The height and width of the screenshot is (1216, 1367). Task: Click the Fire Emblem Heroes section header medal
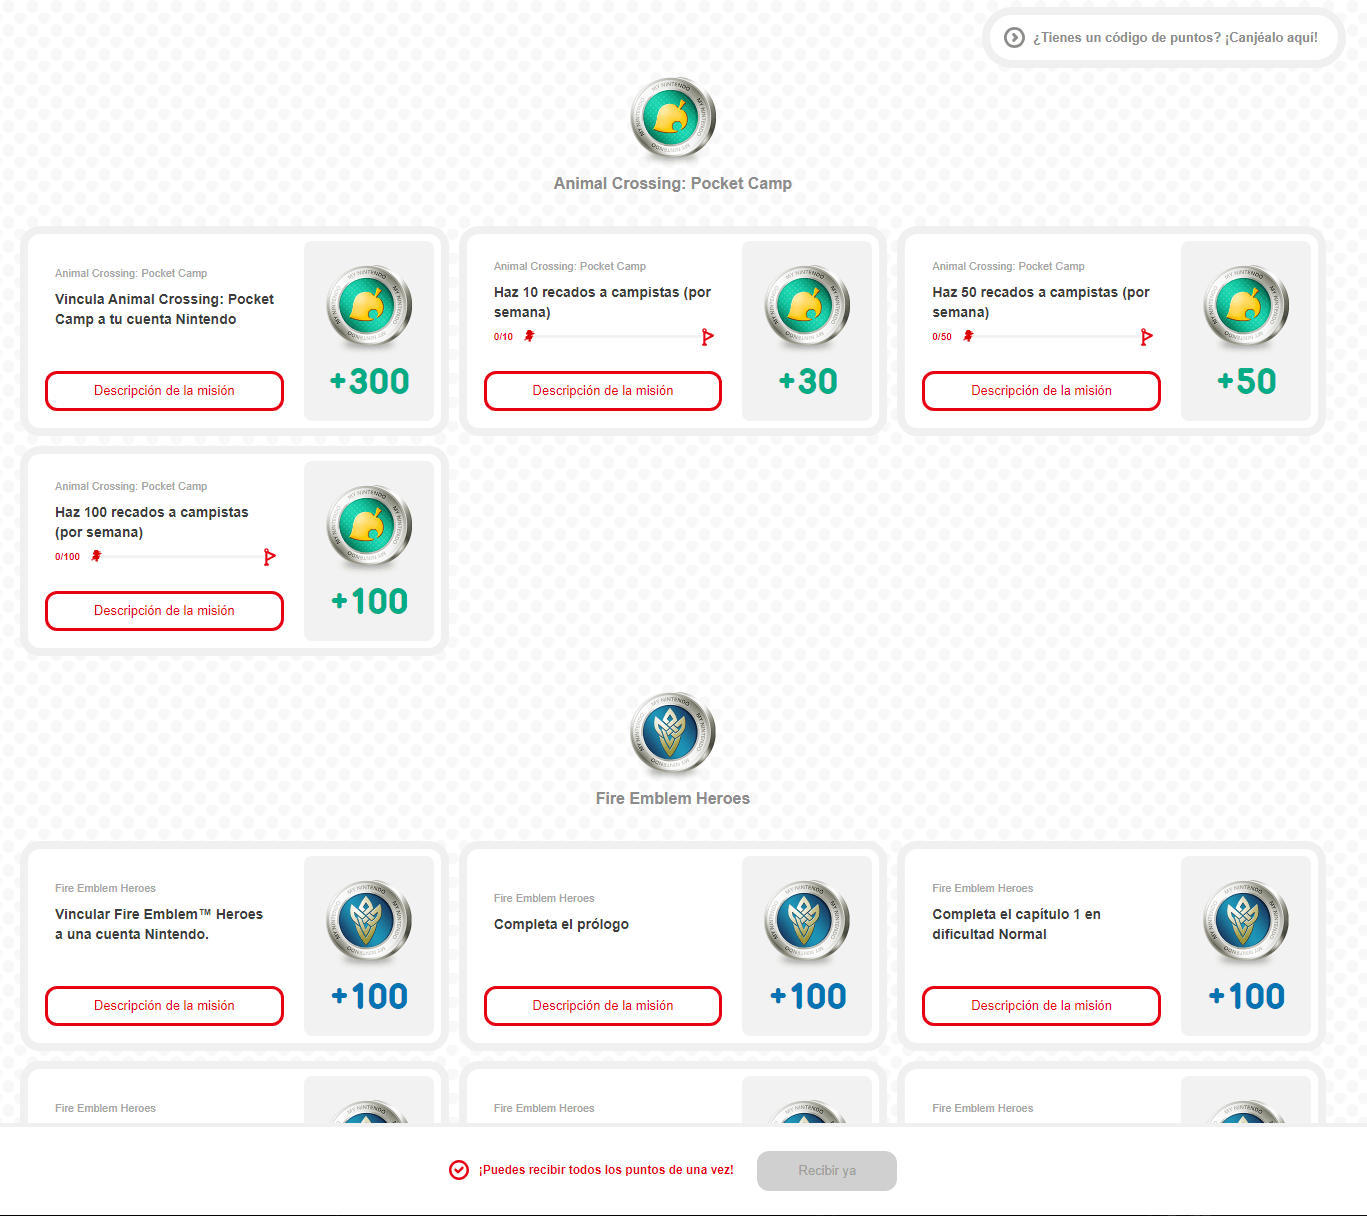[673, 734]
